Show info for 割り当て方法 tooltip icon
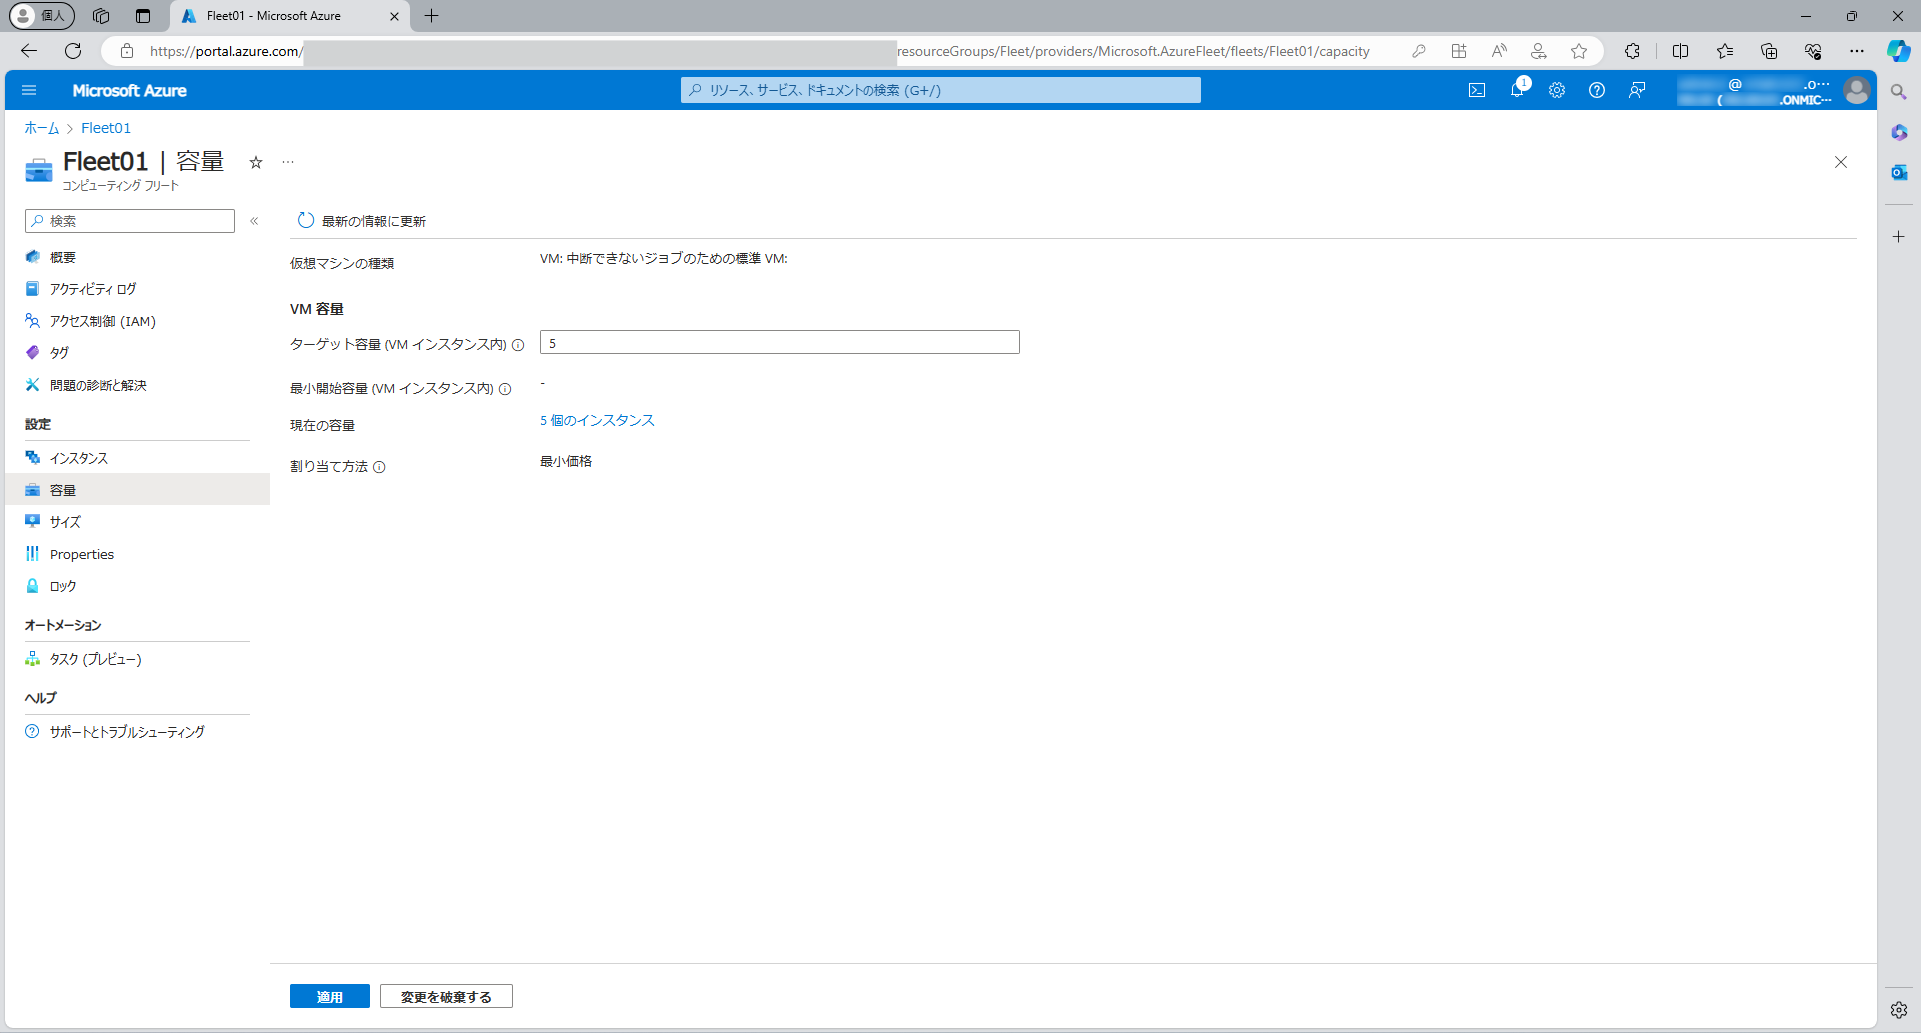1921x1033 pixels. pyautogui.click(x=379, y=467)
